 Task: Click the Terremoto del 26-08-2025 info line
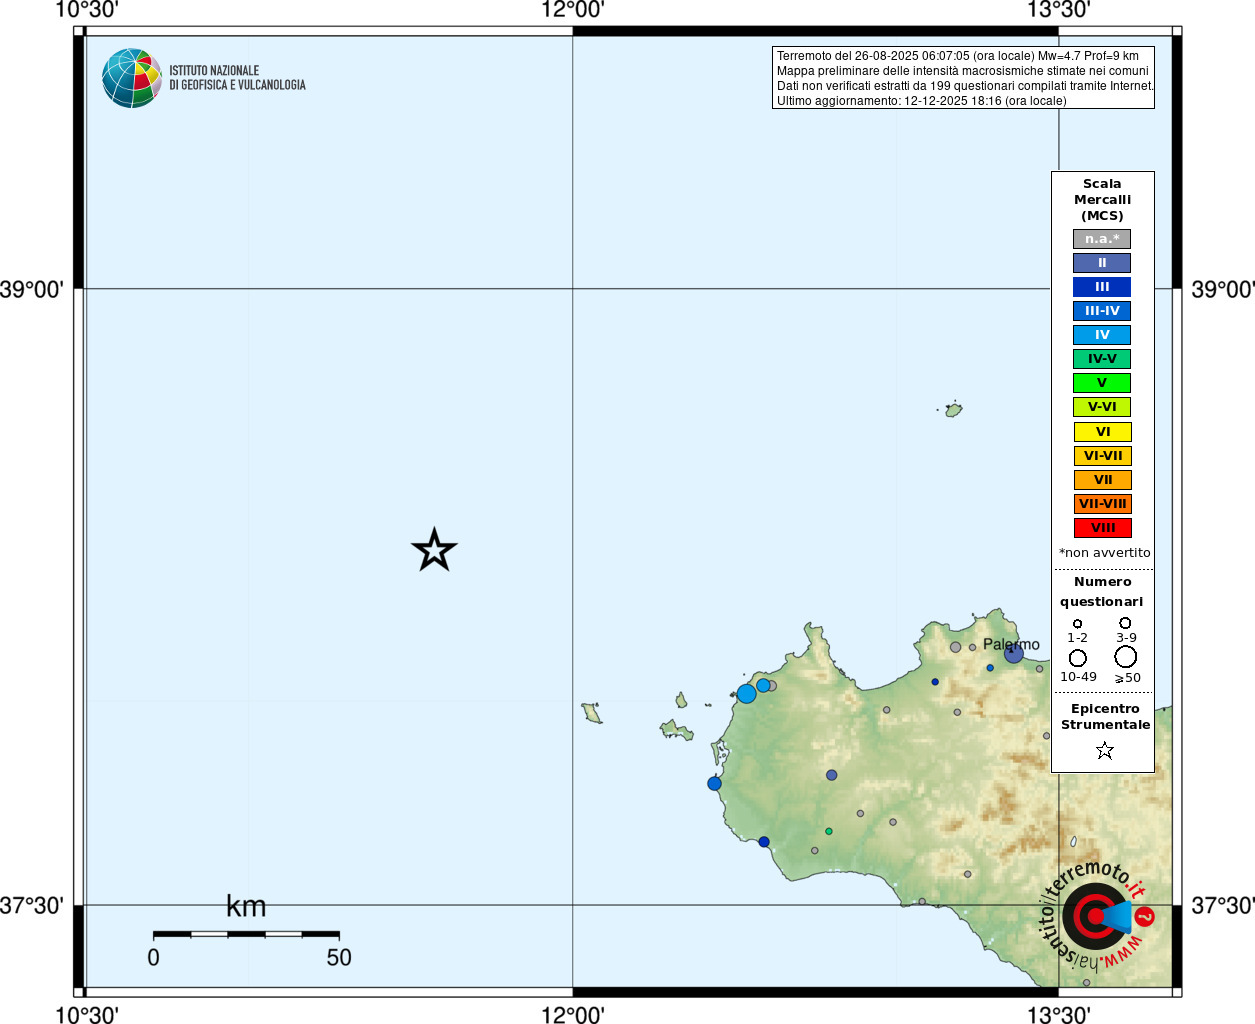point(958,56)
